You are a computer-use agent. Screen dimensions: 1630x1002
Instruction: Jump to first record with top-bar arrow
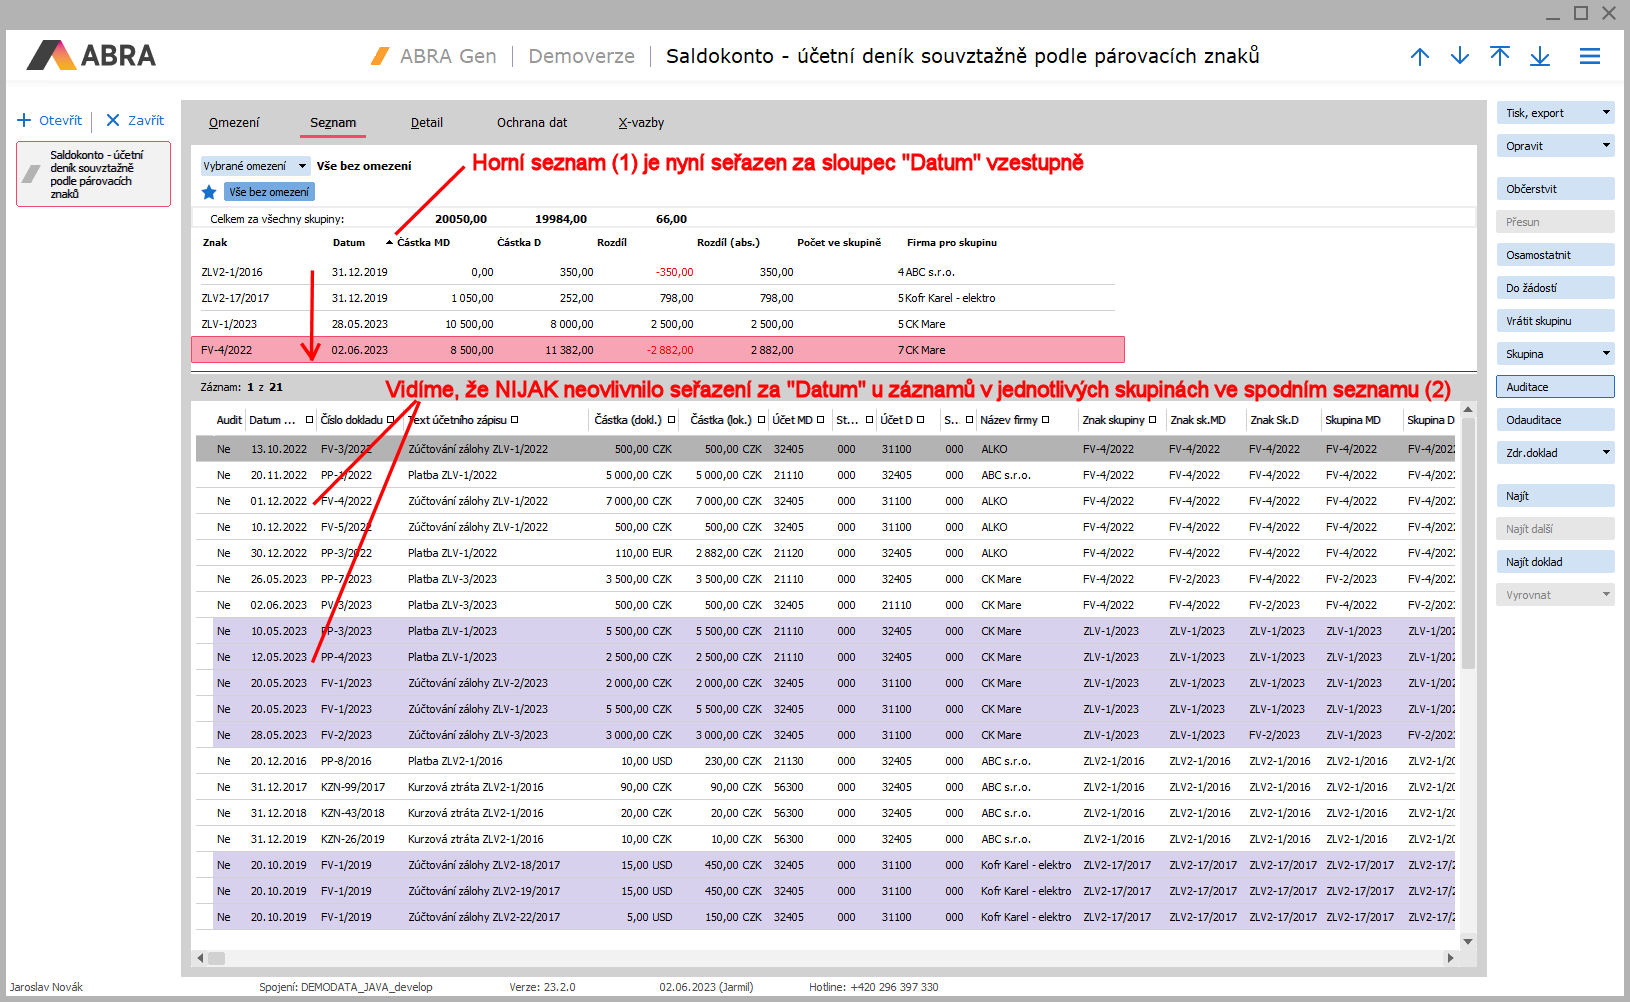[1499, 57]
